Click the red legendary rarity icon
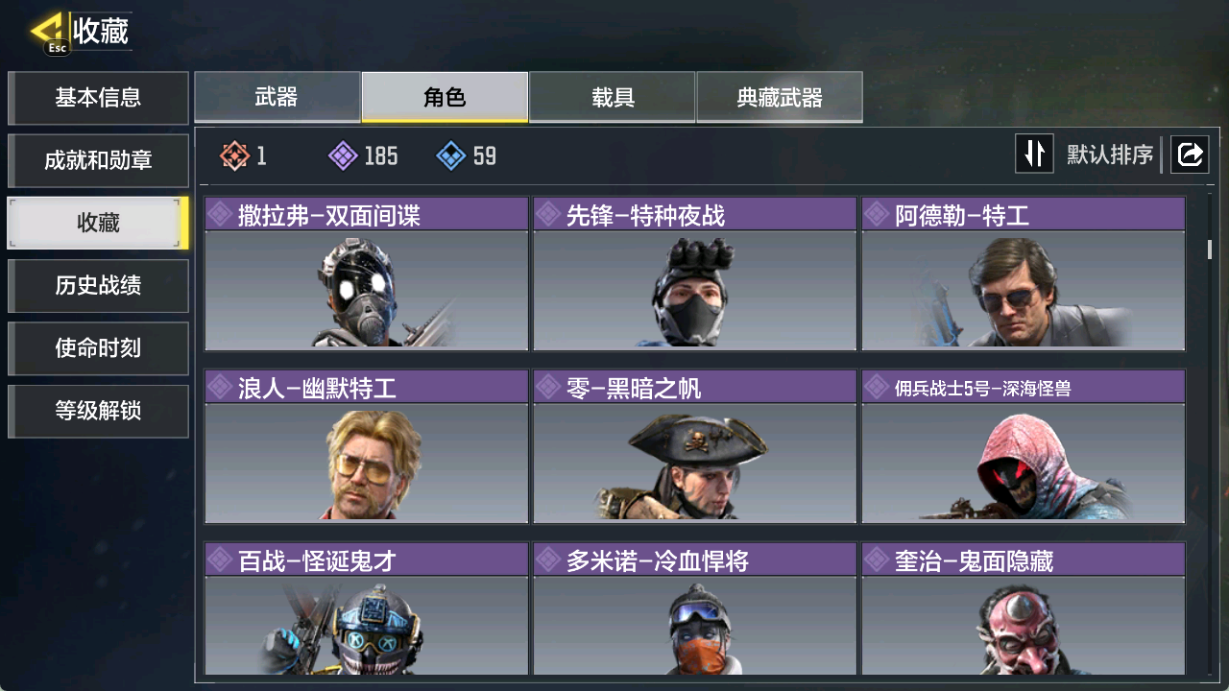 click(234, 156)
